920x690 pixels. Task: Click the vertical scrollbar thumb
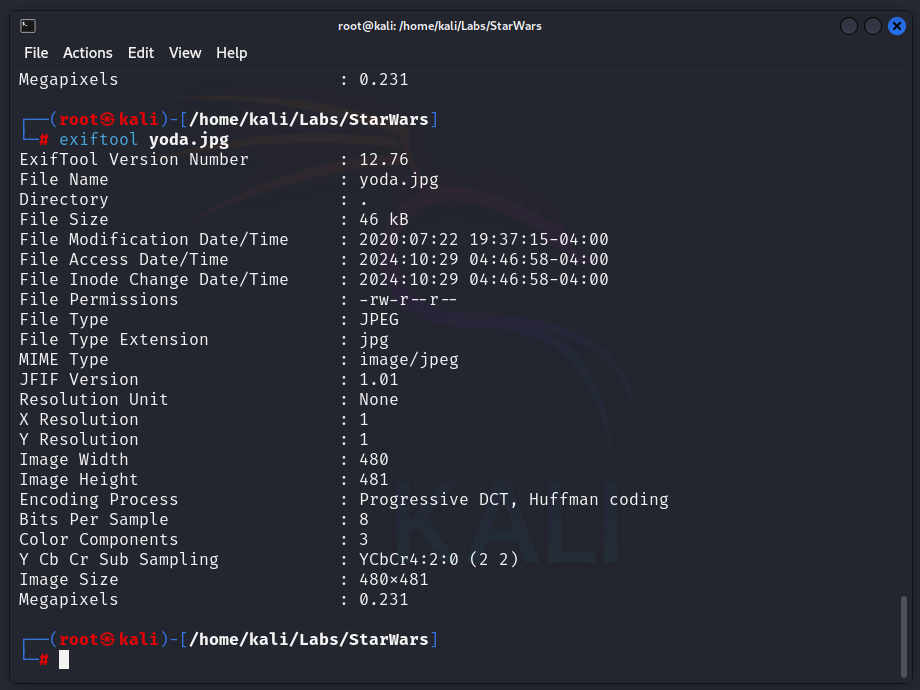(904, 634)
